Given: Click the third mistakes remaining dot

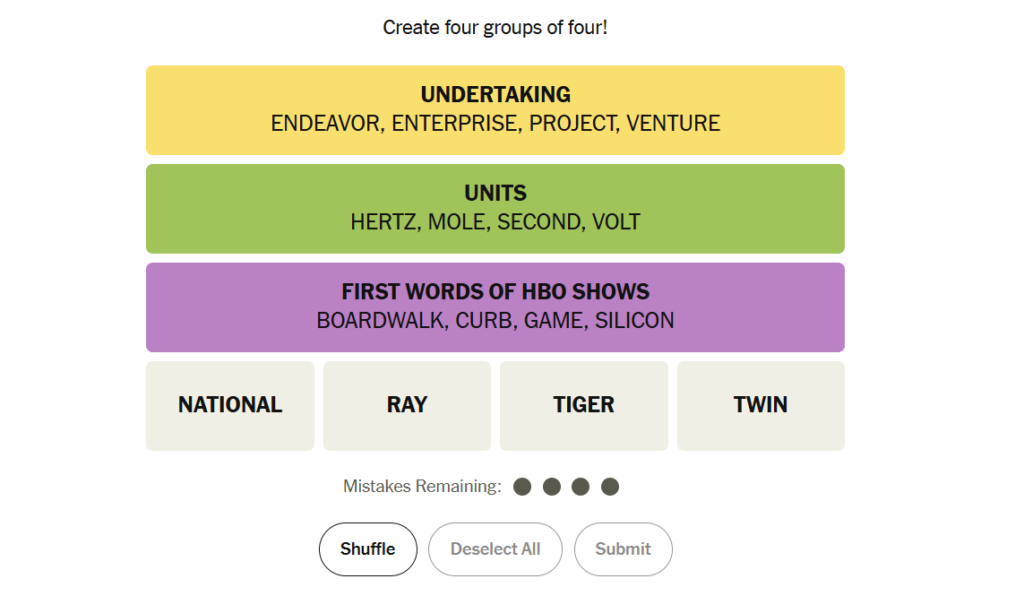Looking at the screenshot, I should (x=581, y=487).
